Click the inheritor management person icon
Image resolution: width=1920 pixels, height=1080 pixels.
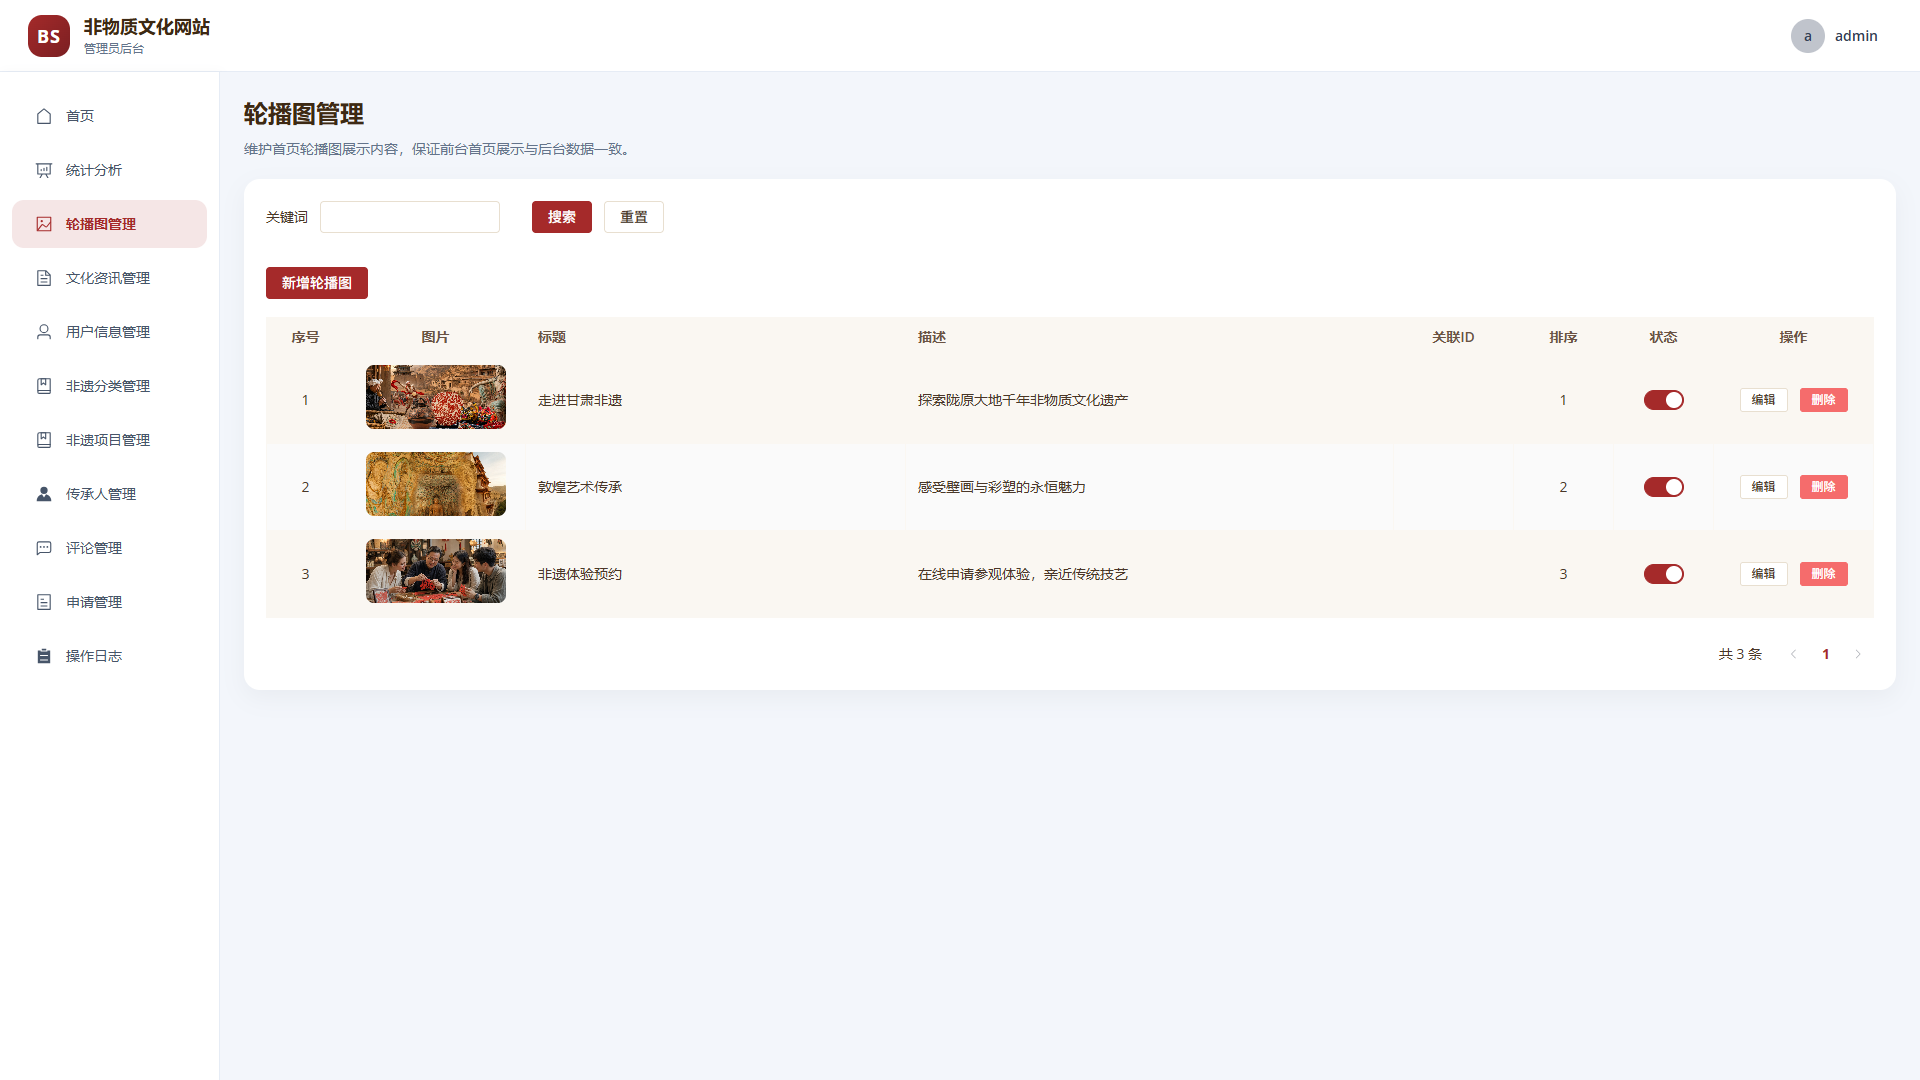click(x=44, y=494)
